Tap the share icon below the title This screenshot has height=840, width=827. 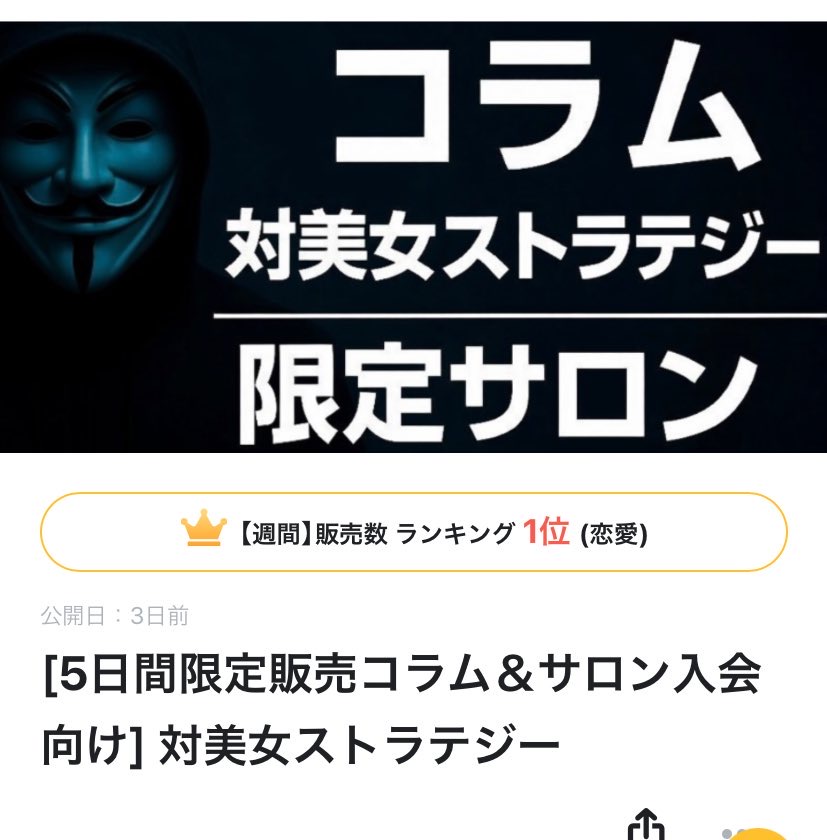click(x=646, y=825)
